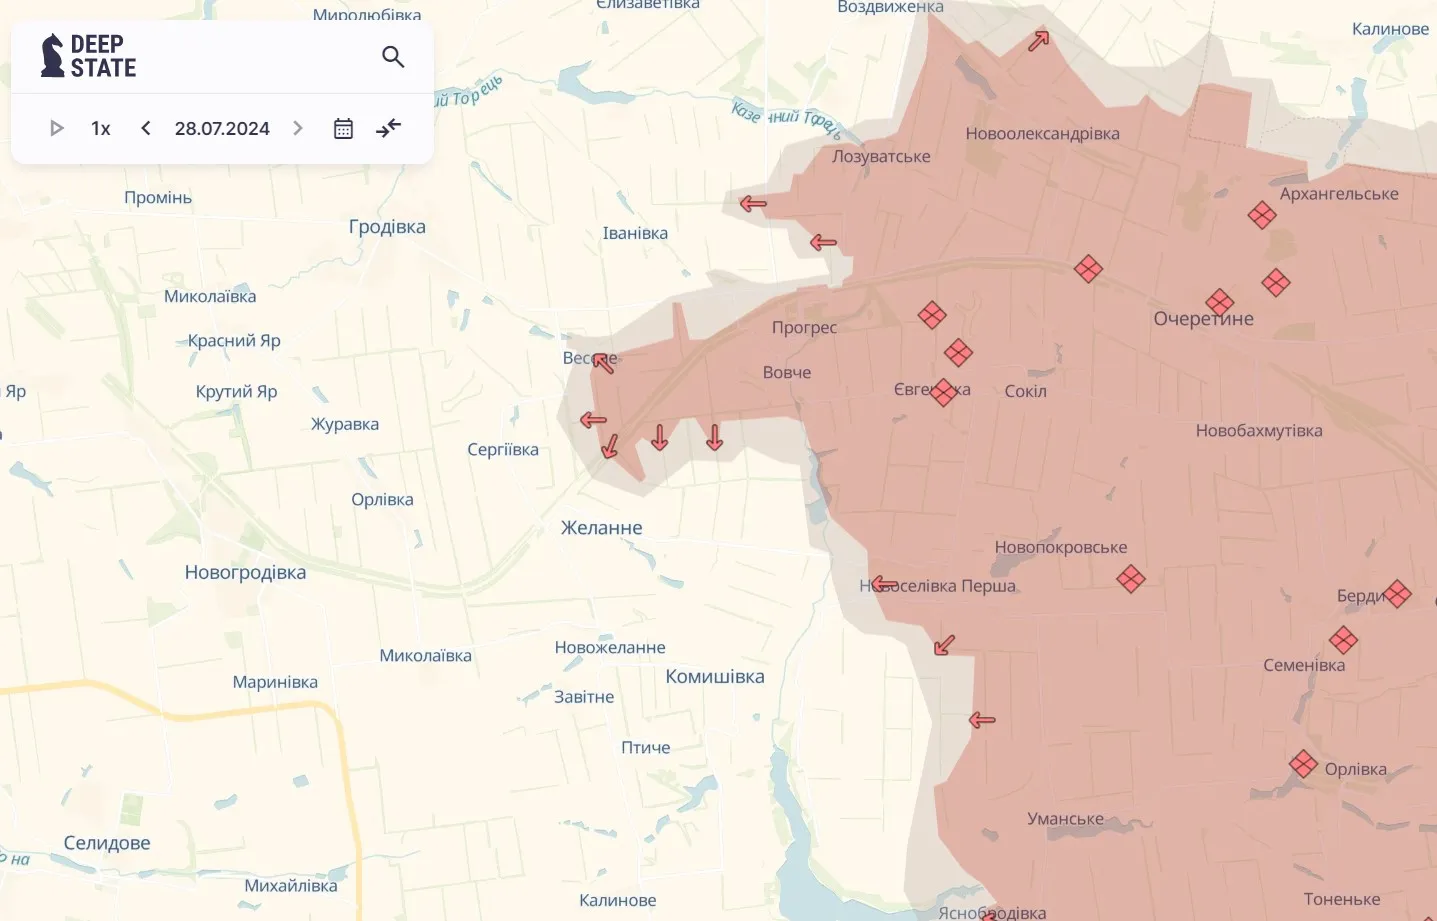Go to the previous date
The width and height of the screenshot is (1437, 921).
146,128
